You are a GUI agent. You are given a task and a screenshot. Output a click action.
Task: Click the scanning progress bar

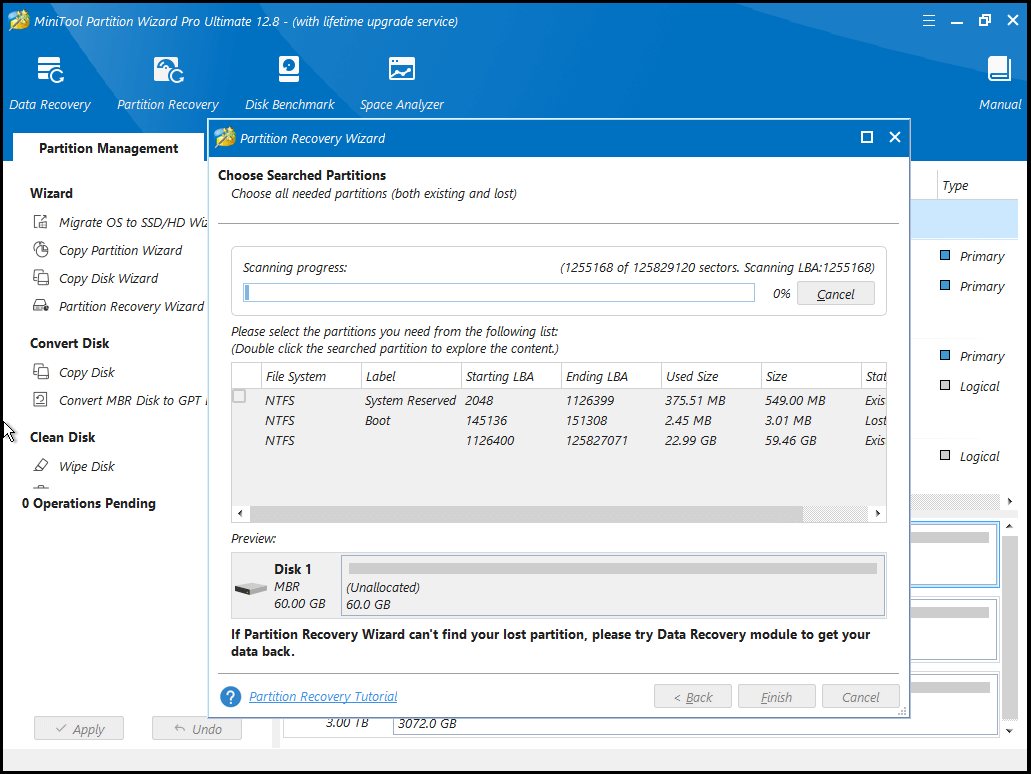(x=499, y=293)
